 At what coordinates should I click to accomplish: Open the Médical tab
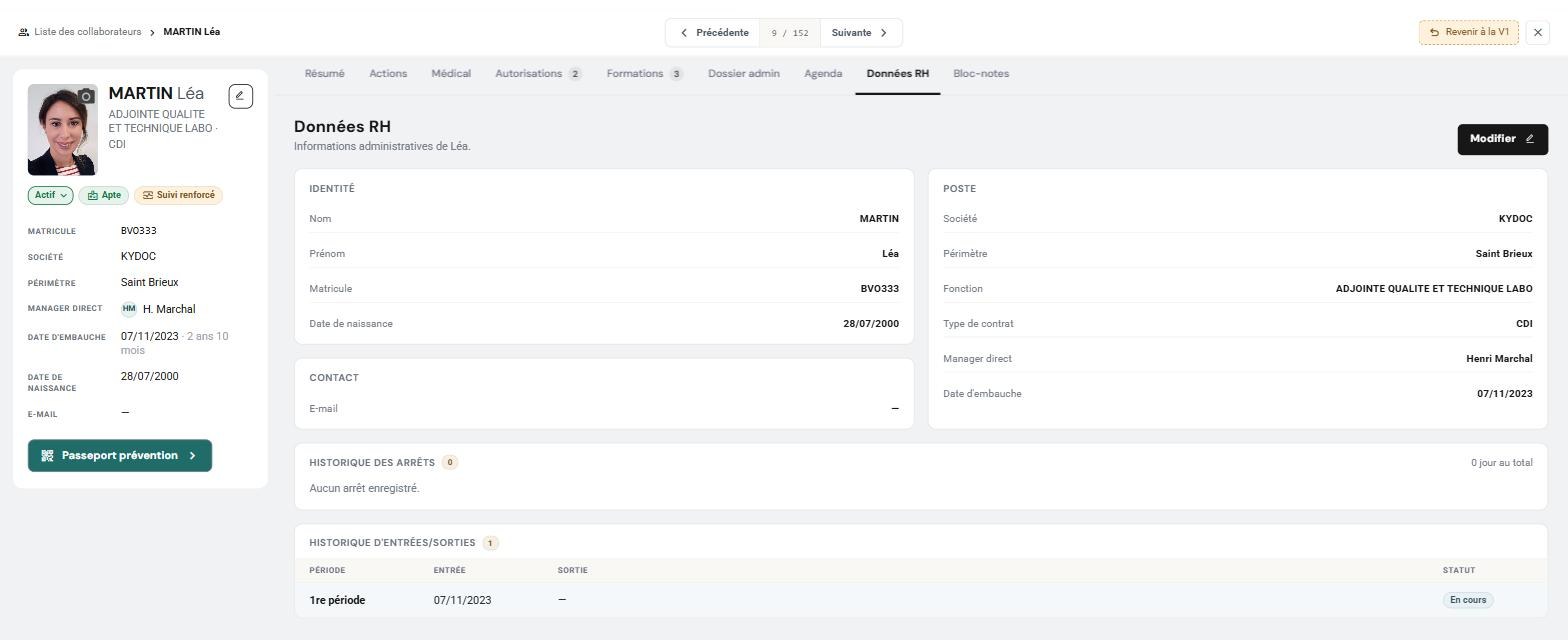(x=451, y=73)
